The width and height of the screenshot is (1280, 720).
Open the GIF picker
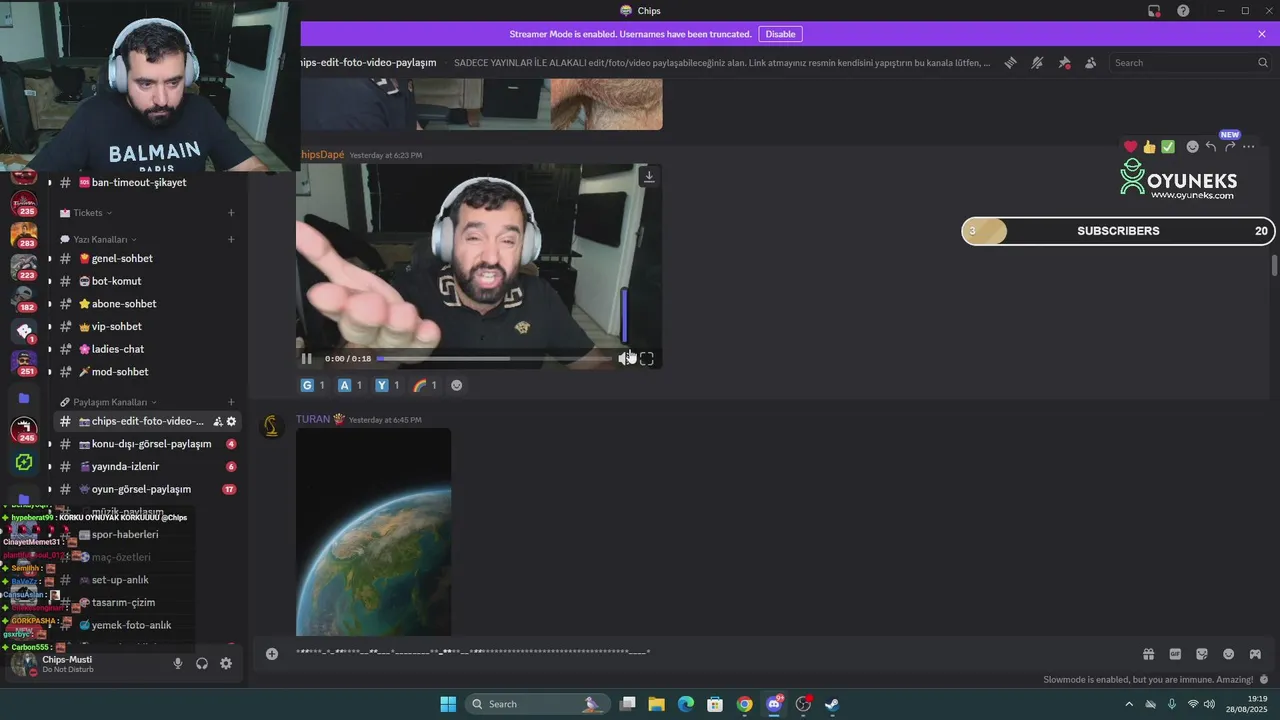click(1175, 654)
